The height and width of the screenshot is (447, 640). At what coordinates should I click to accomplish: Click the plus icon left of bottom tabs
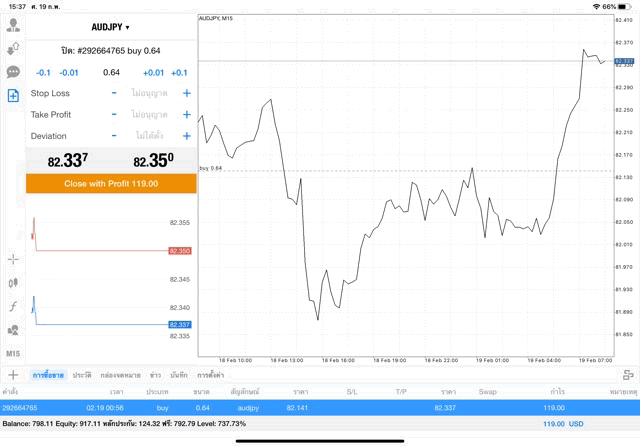click(13, 374)
